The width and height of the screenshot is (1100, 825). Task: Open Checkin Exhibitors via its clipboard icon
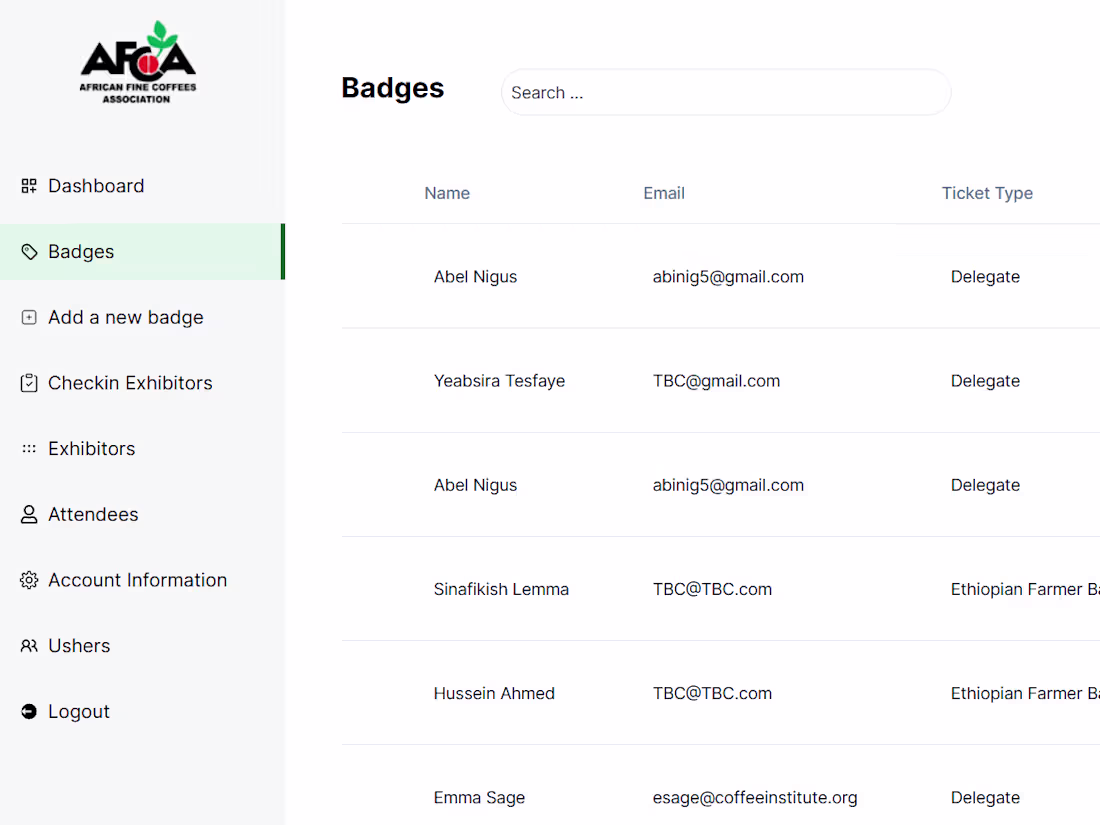28,382
